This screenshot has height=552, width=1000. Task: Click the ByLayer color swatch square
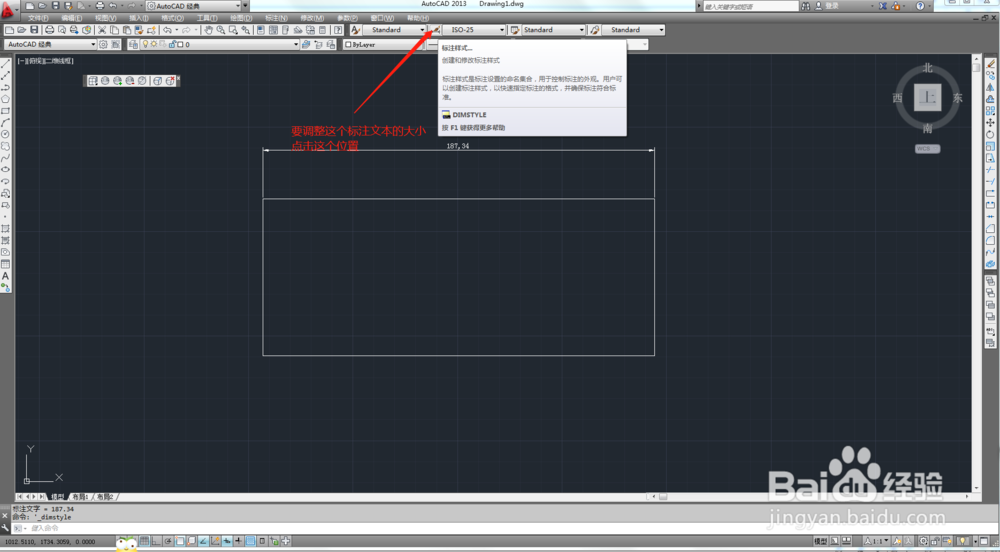click(348, 45)
